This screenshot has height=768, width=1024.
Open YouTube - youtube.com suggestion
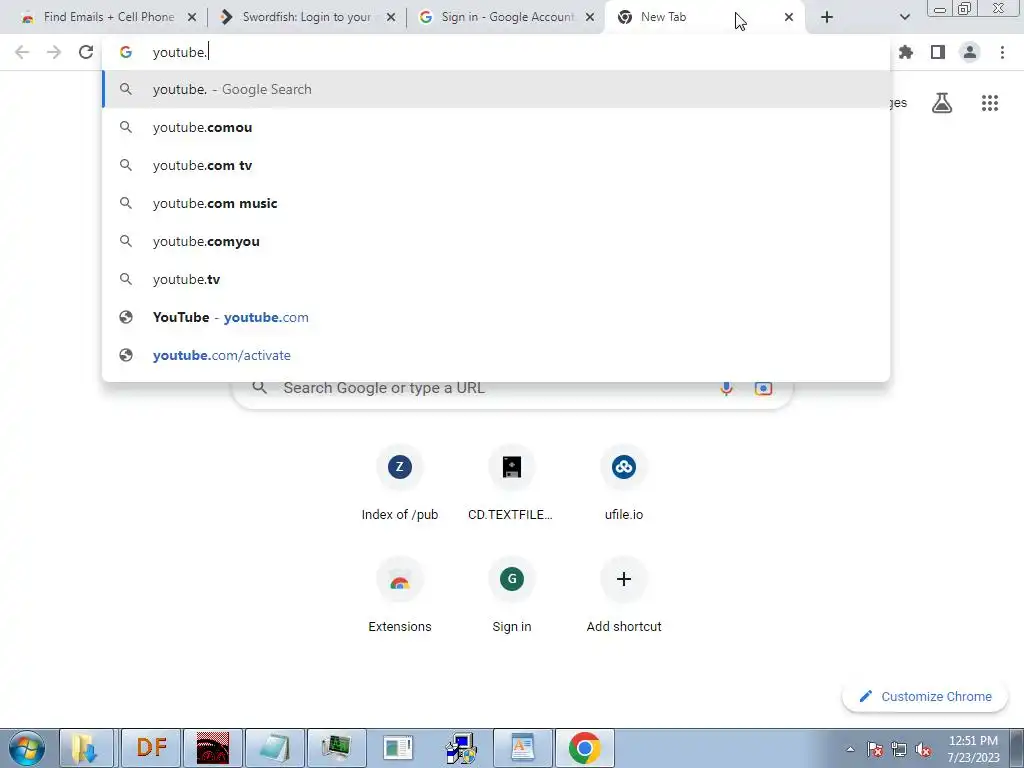[496, 317]
